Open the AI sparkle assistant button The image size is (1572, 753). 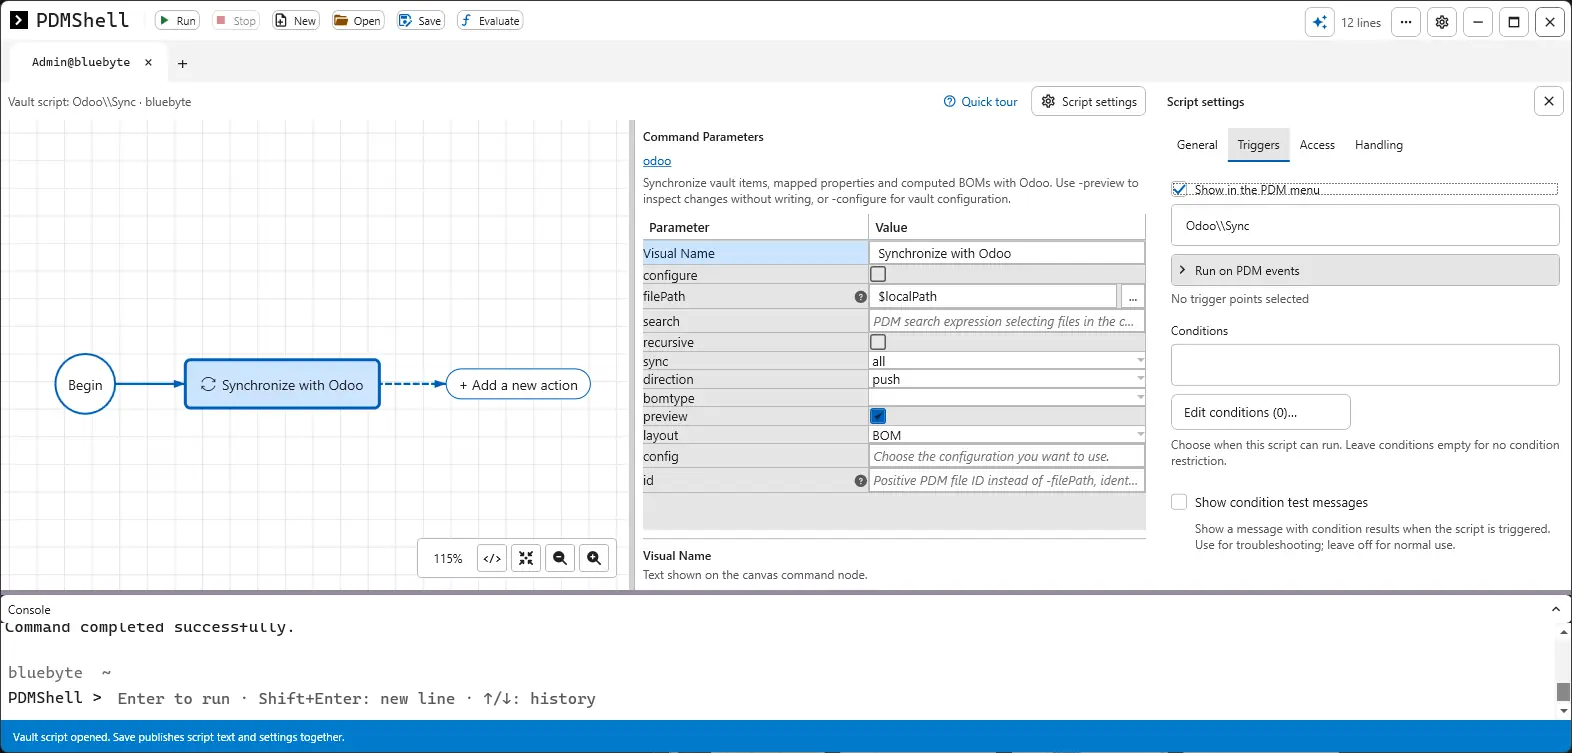(1320, 22)
